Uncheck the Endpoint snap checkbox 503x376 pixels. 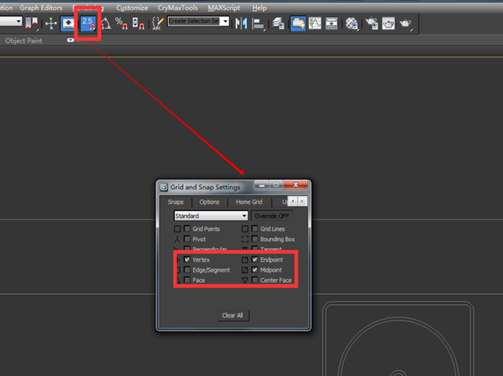[255, 259]
